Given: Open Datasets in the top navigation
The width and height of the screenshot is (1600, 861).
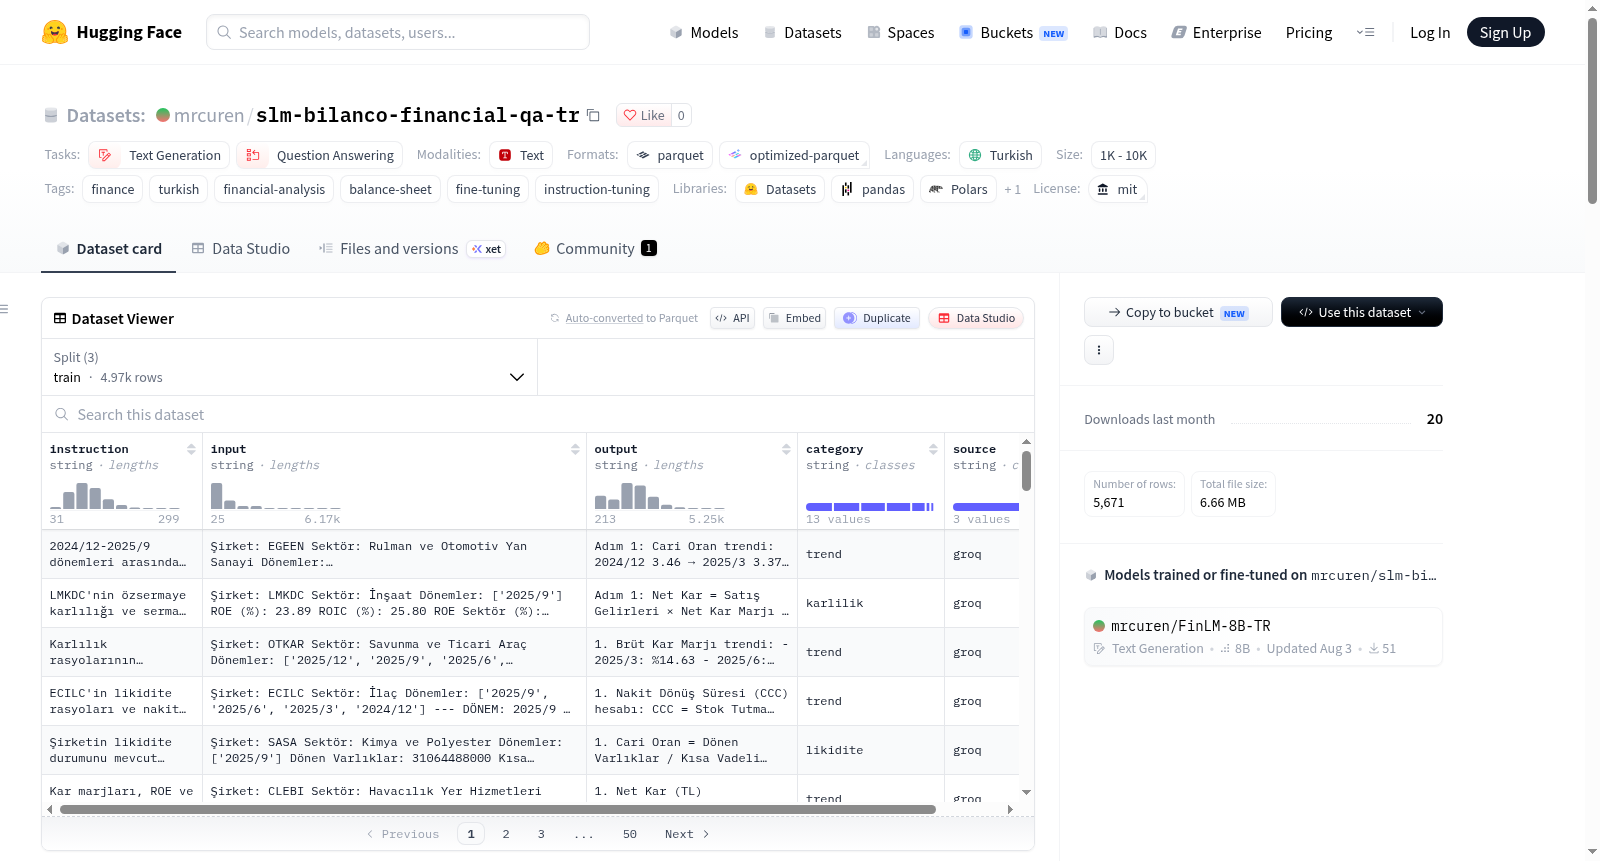Looking at the screenshot, I should [802, 32].
